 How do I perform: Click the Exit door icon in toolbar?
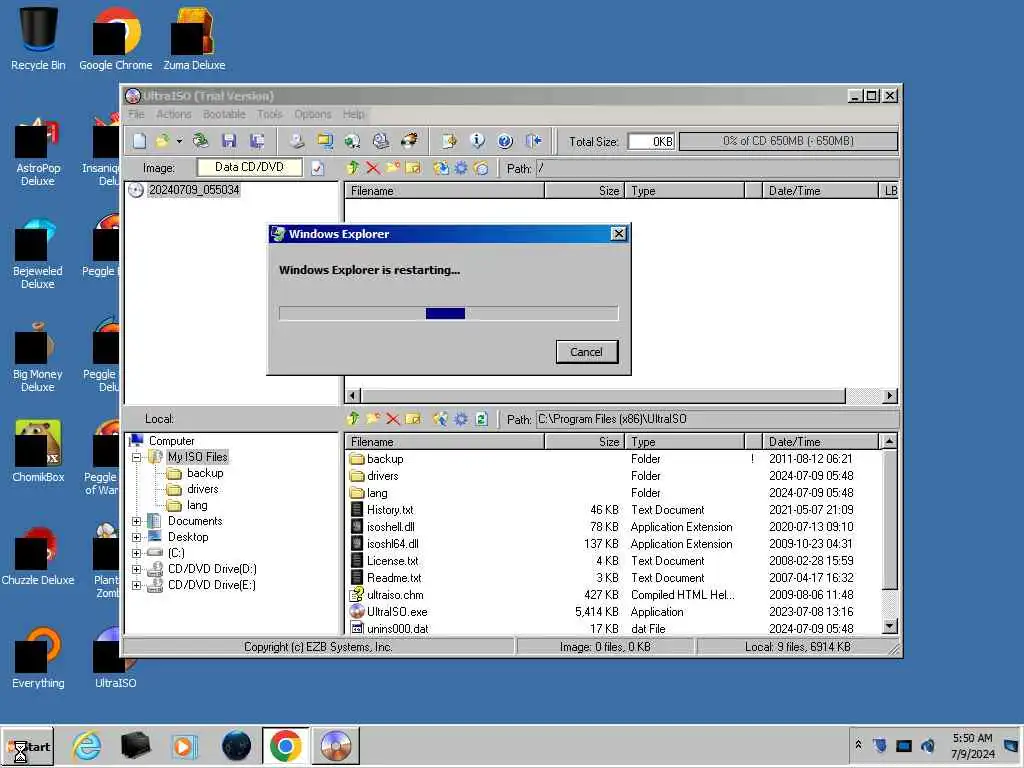534,141
